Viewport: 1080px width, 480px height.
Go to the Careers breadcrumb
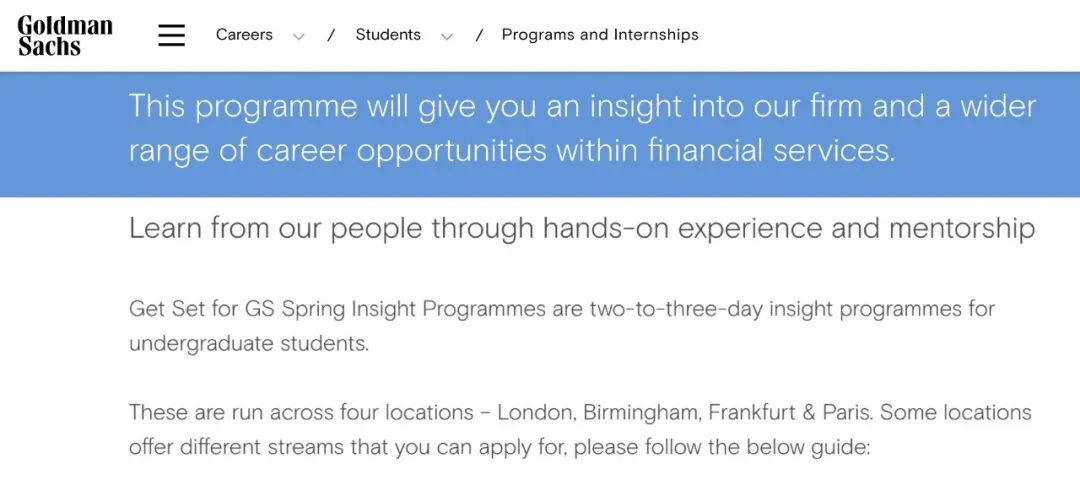click(244, 35)
